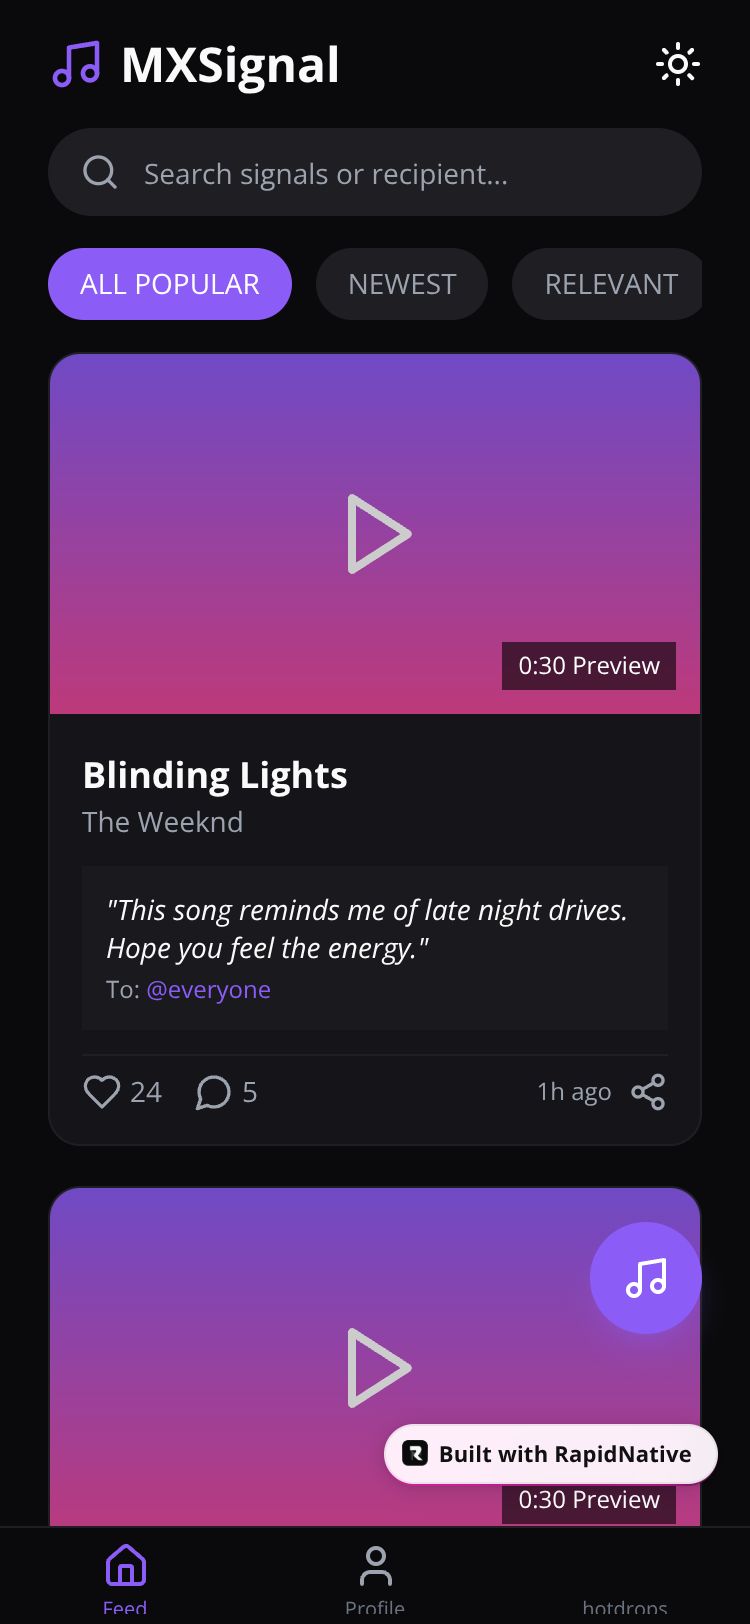Choose the RELEVANT filter chip
Image resolution: width=750 pixels, height=1624 pixels.
point(610,284)
